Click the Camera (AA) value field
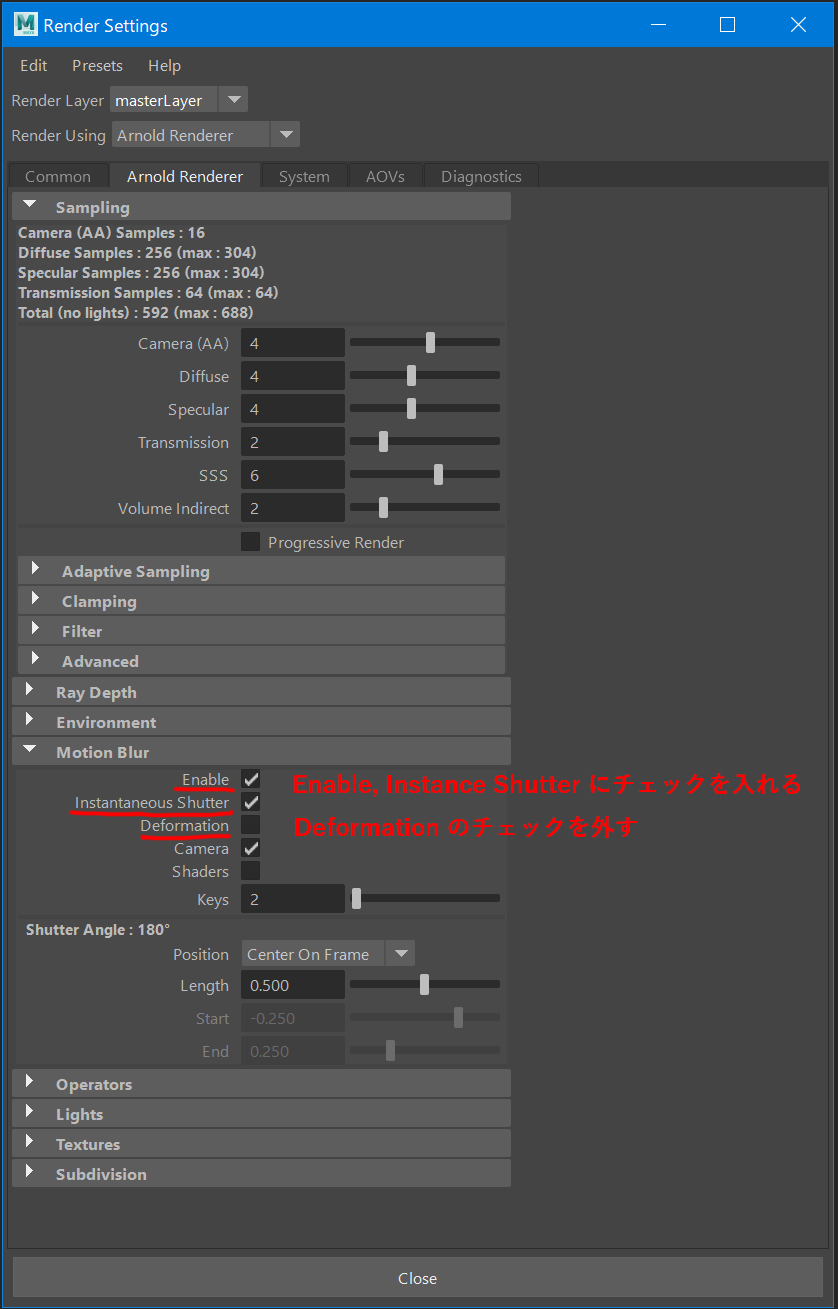Image resolution: width=838 pixels, height=1309 pixels. (292, 341)
